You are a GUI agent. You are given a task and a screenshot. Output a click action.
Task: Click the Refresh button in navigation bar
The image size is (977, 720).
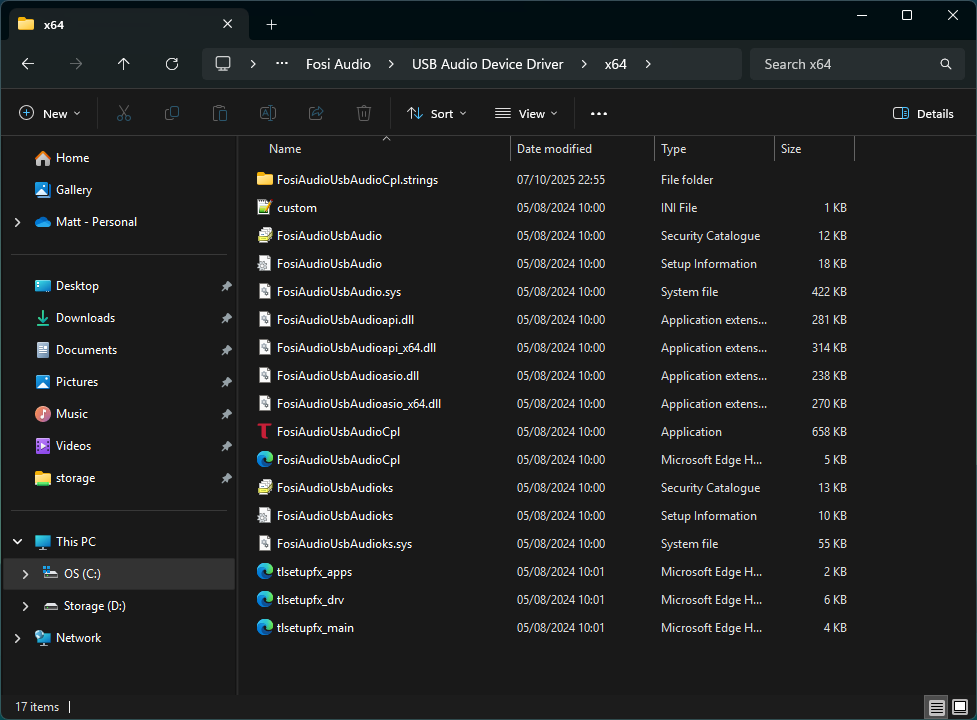coord(172,64)
